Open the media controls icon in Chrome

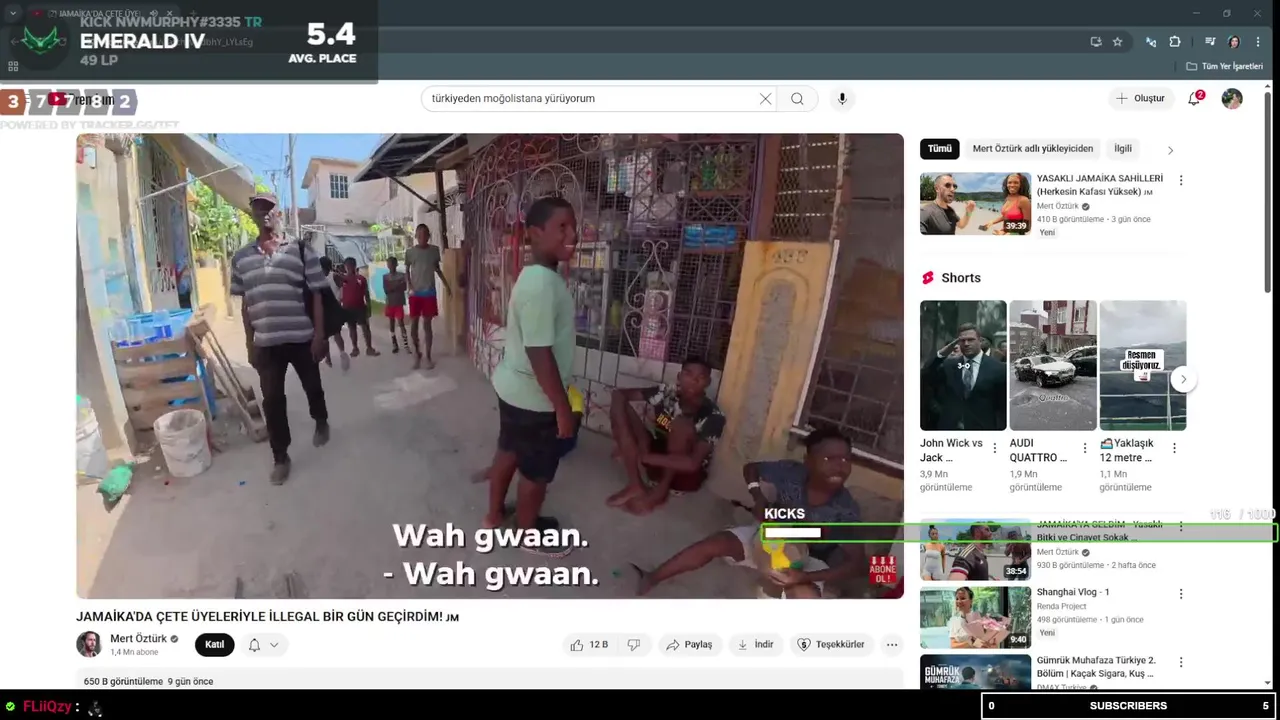click(1210, 42)
